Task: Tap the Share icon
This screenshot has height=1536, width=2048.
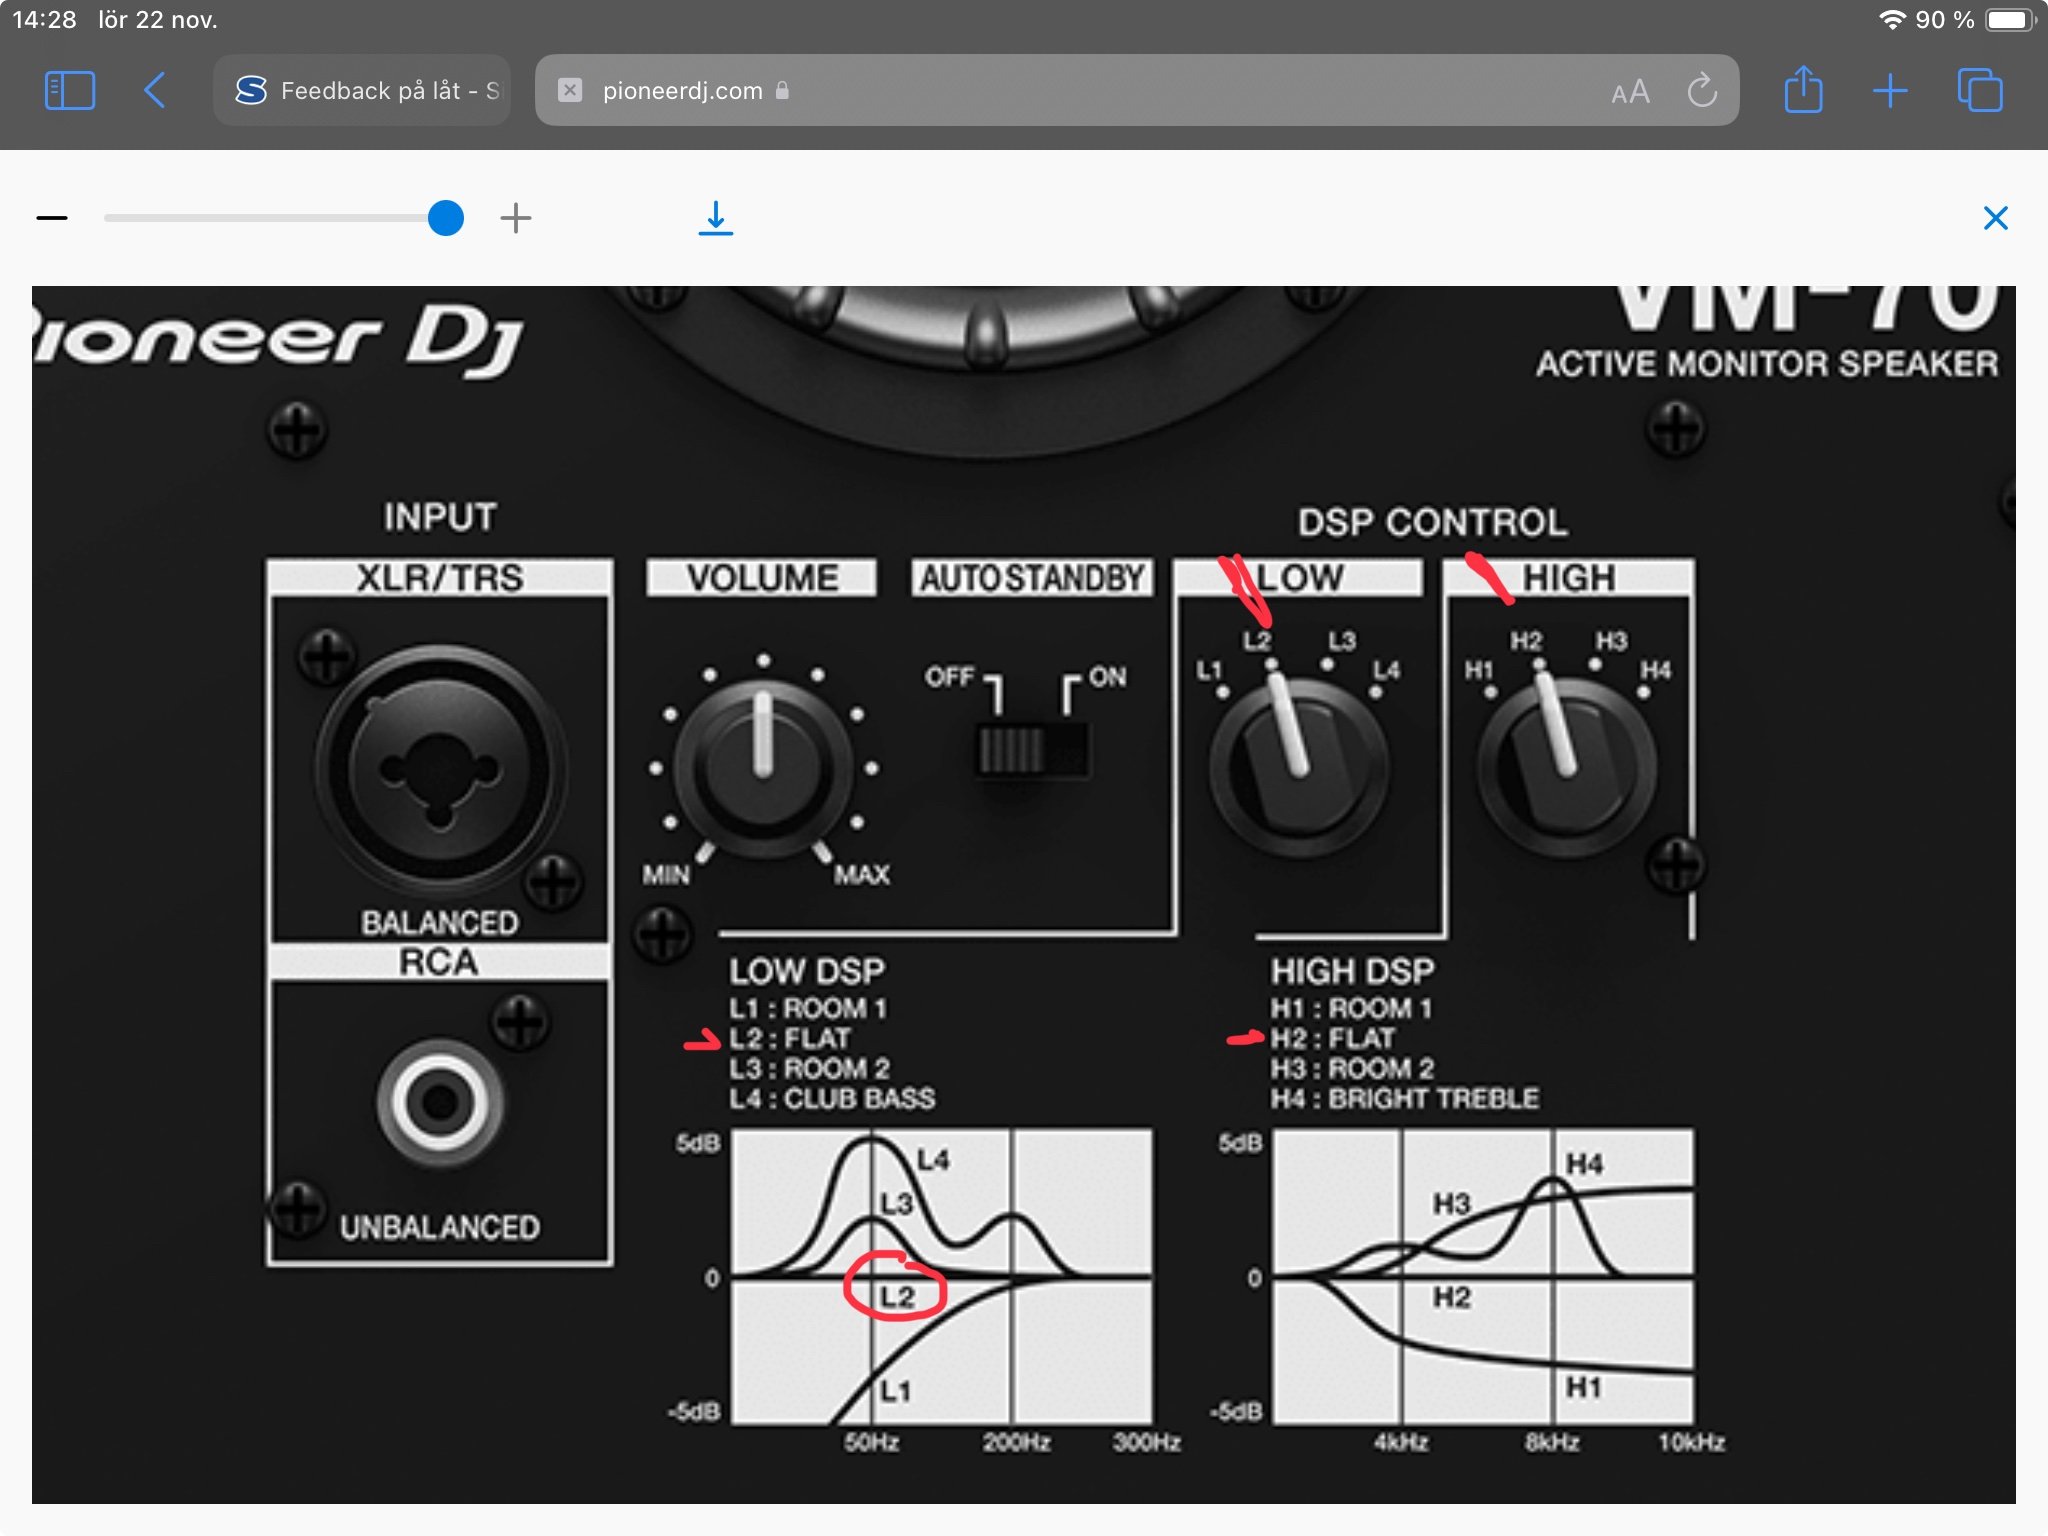Action: pyautogui.click(x=1803, y=90)
